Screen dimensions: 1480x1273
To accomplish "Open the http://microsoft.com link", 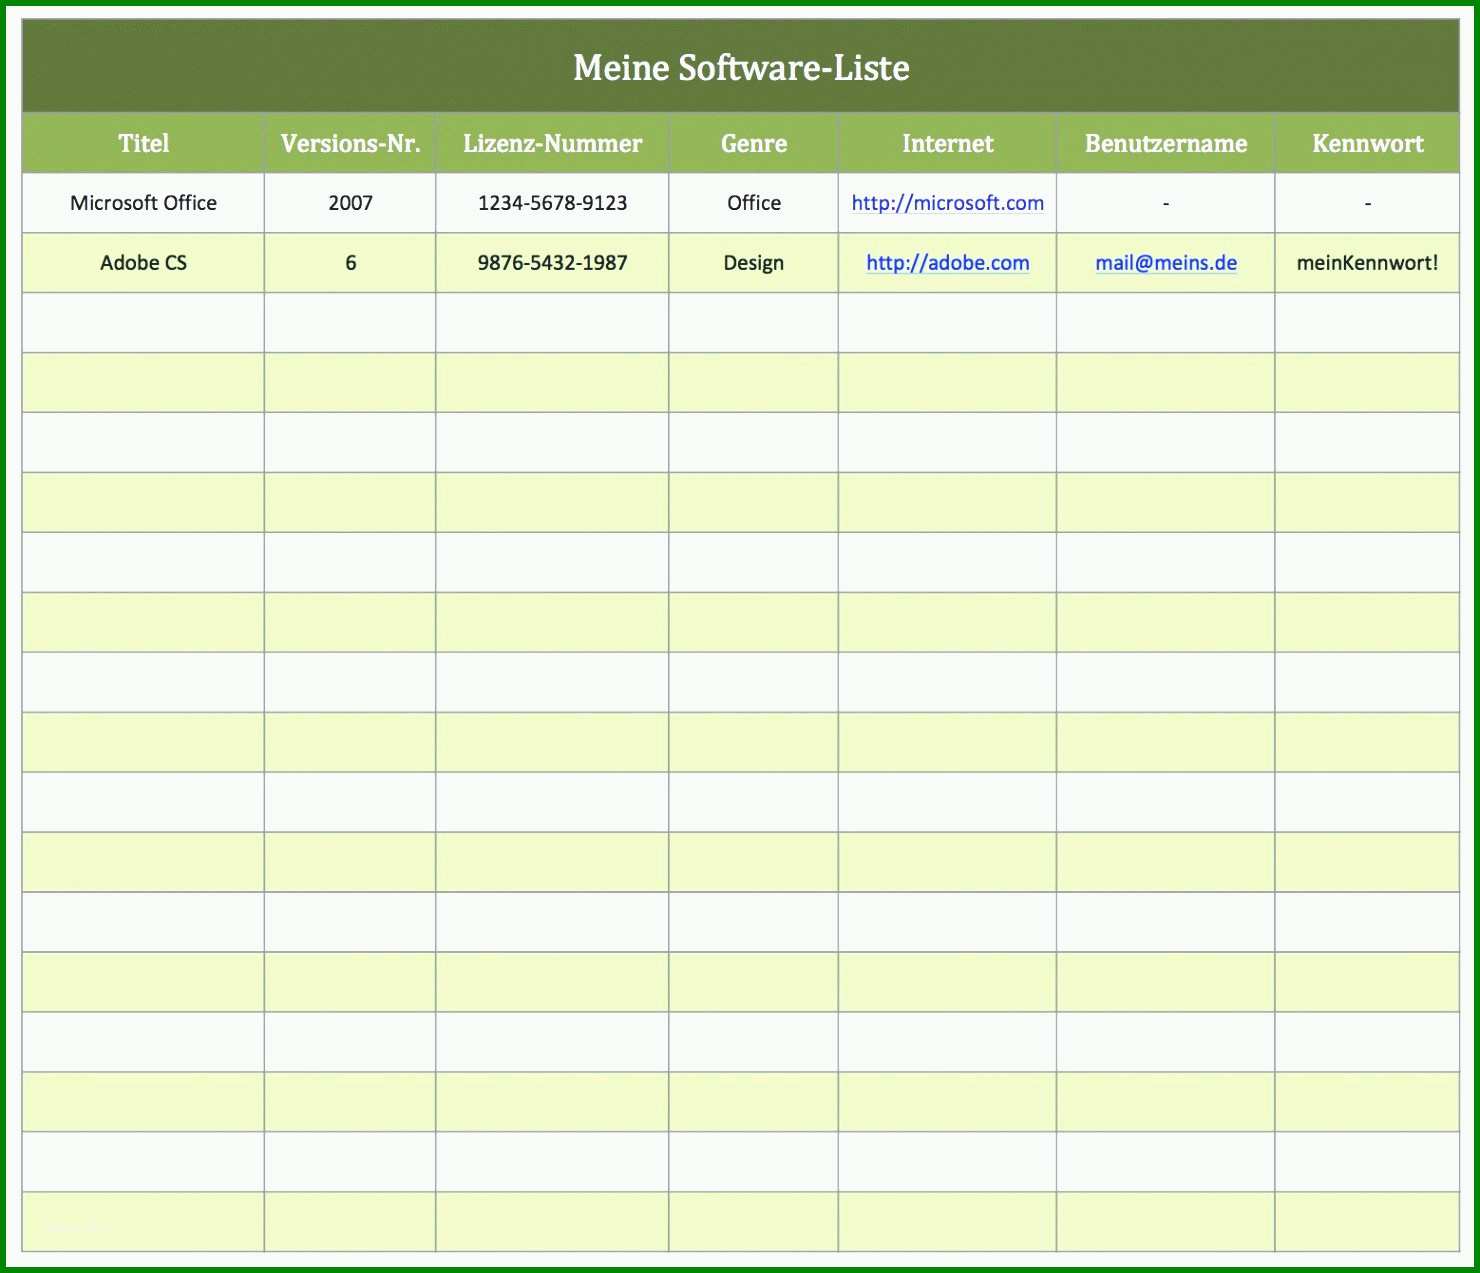I will click(x=947, y=203).
